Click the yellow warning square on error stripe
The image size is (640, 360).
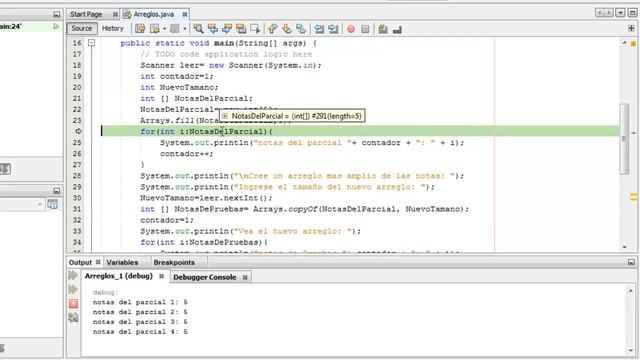click(633, 43)
